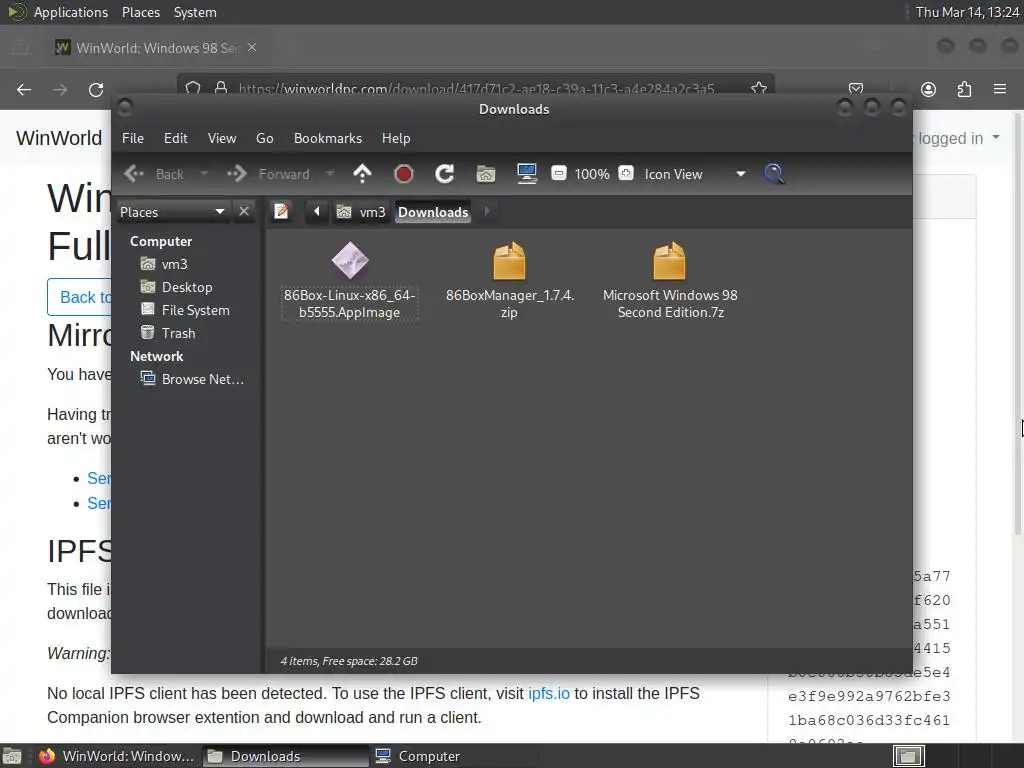The width and height of the screenshot is (1024, 768).
Task: Open the Places panel menu
Action: [x=141, y=12]
